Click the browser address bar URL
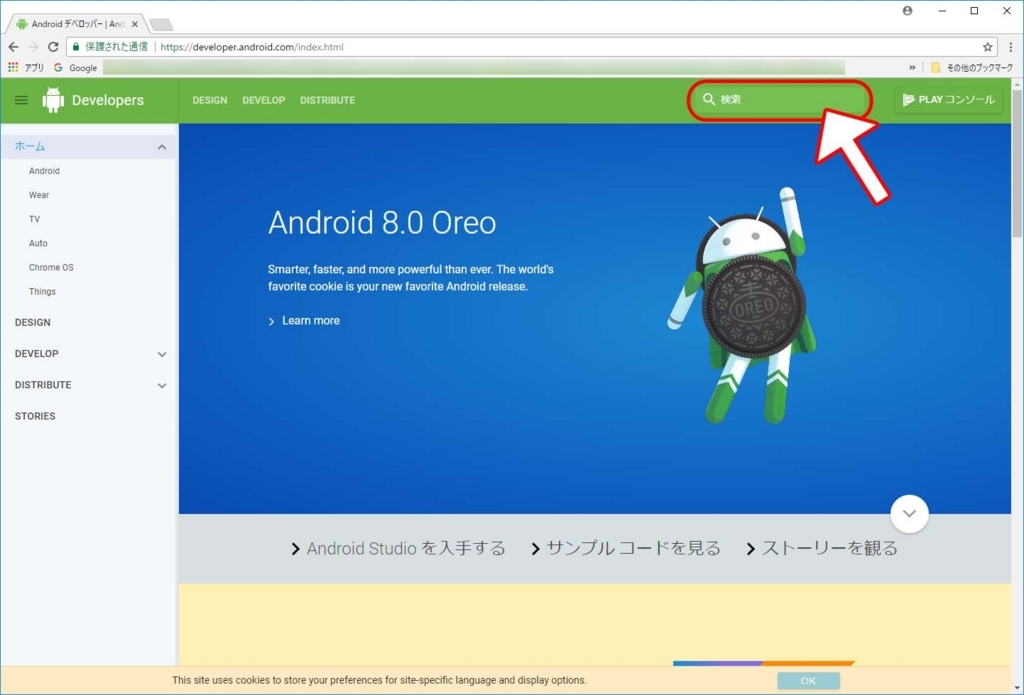 [252, 47]
